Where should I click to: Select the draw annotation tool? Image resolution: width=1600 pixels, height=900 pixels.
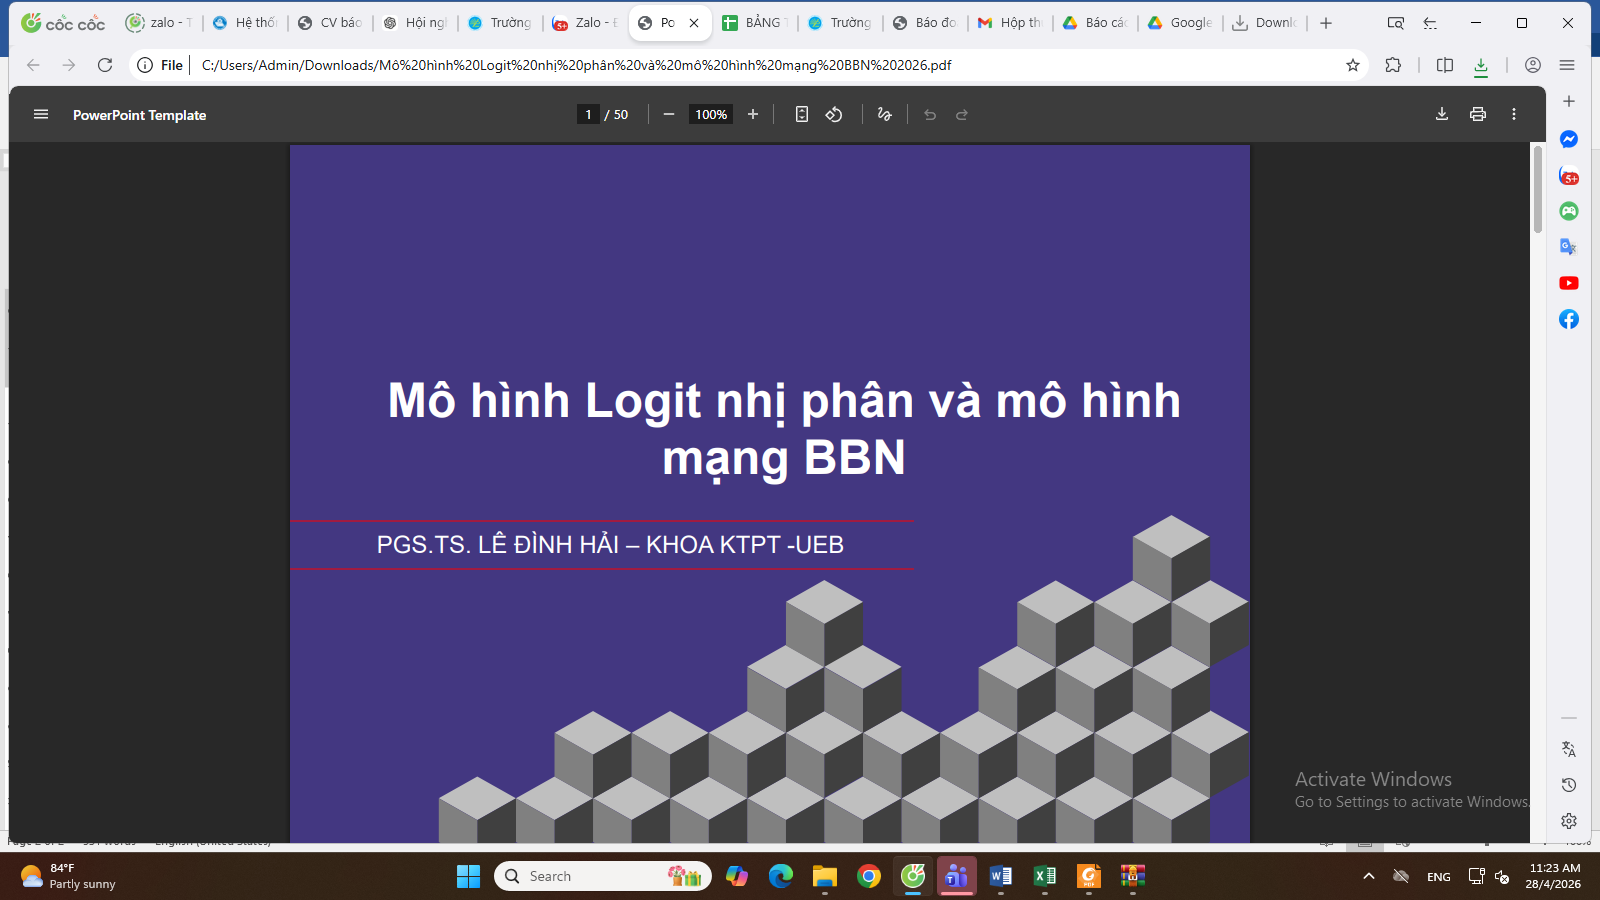click(884, 115)
